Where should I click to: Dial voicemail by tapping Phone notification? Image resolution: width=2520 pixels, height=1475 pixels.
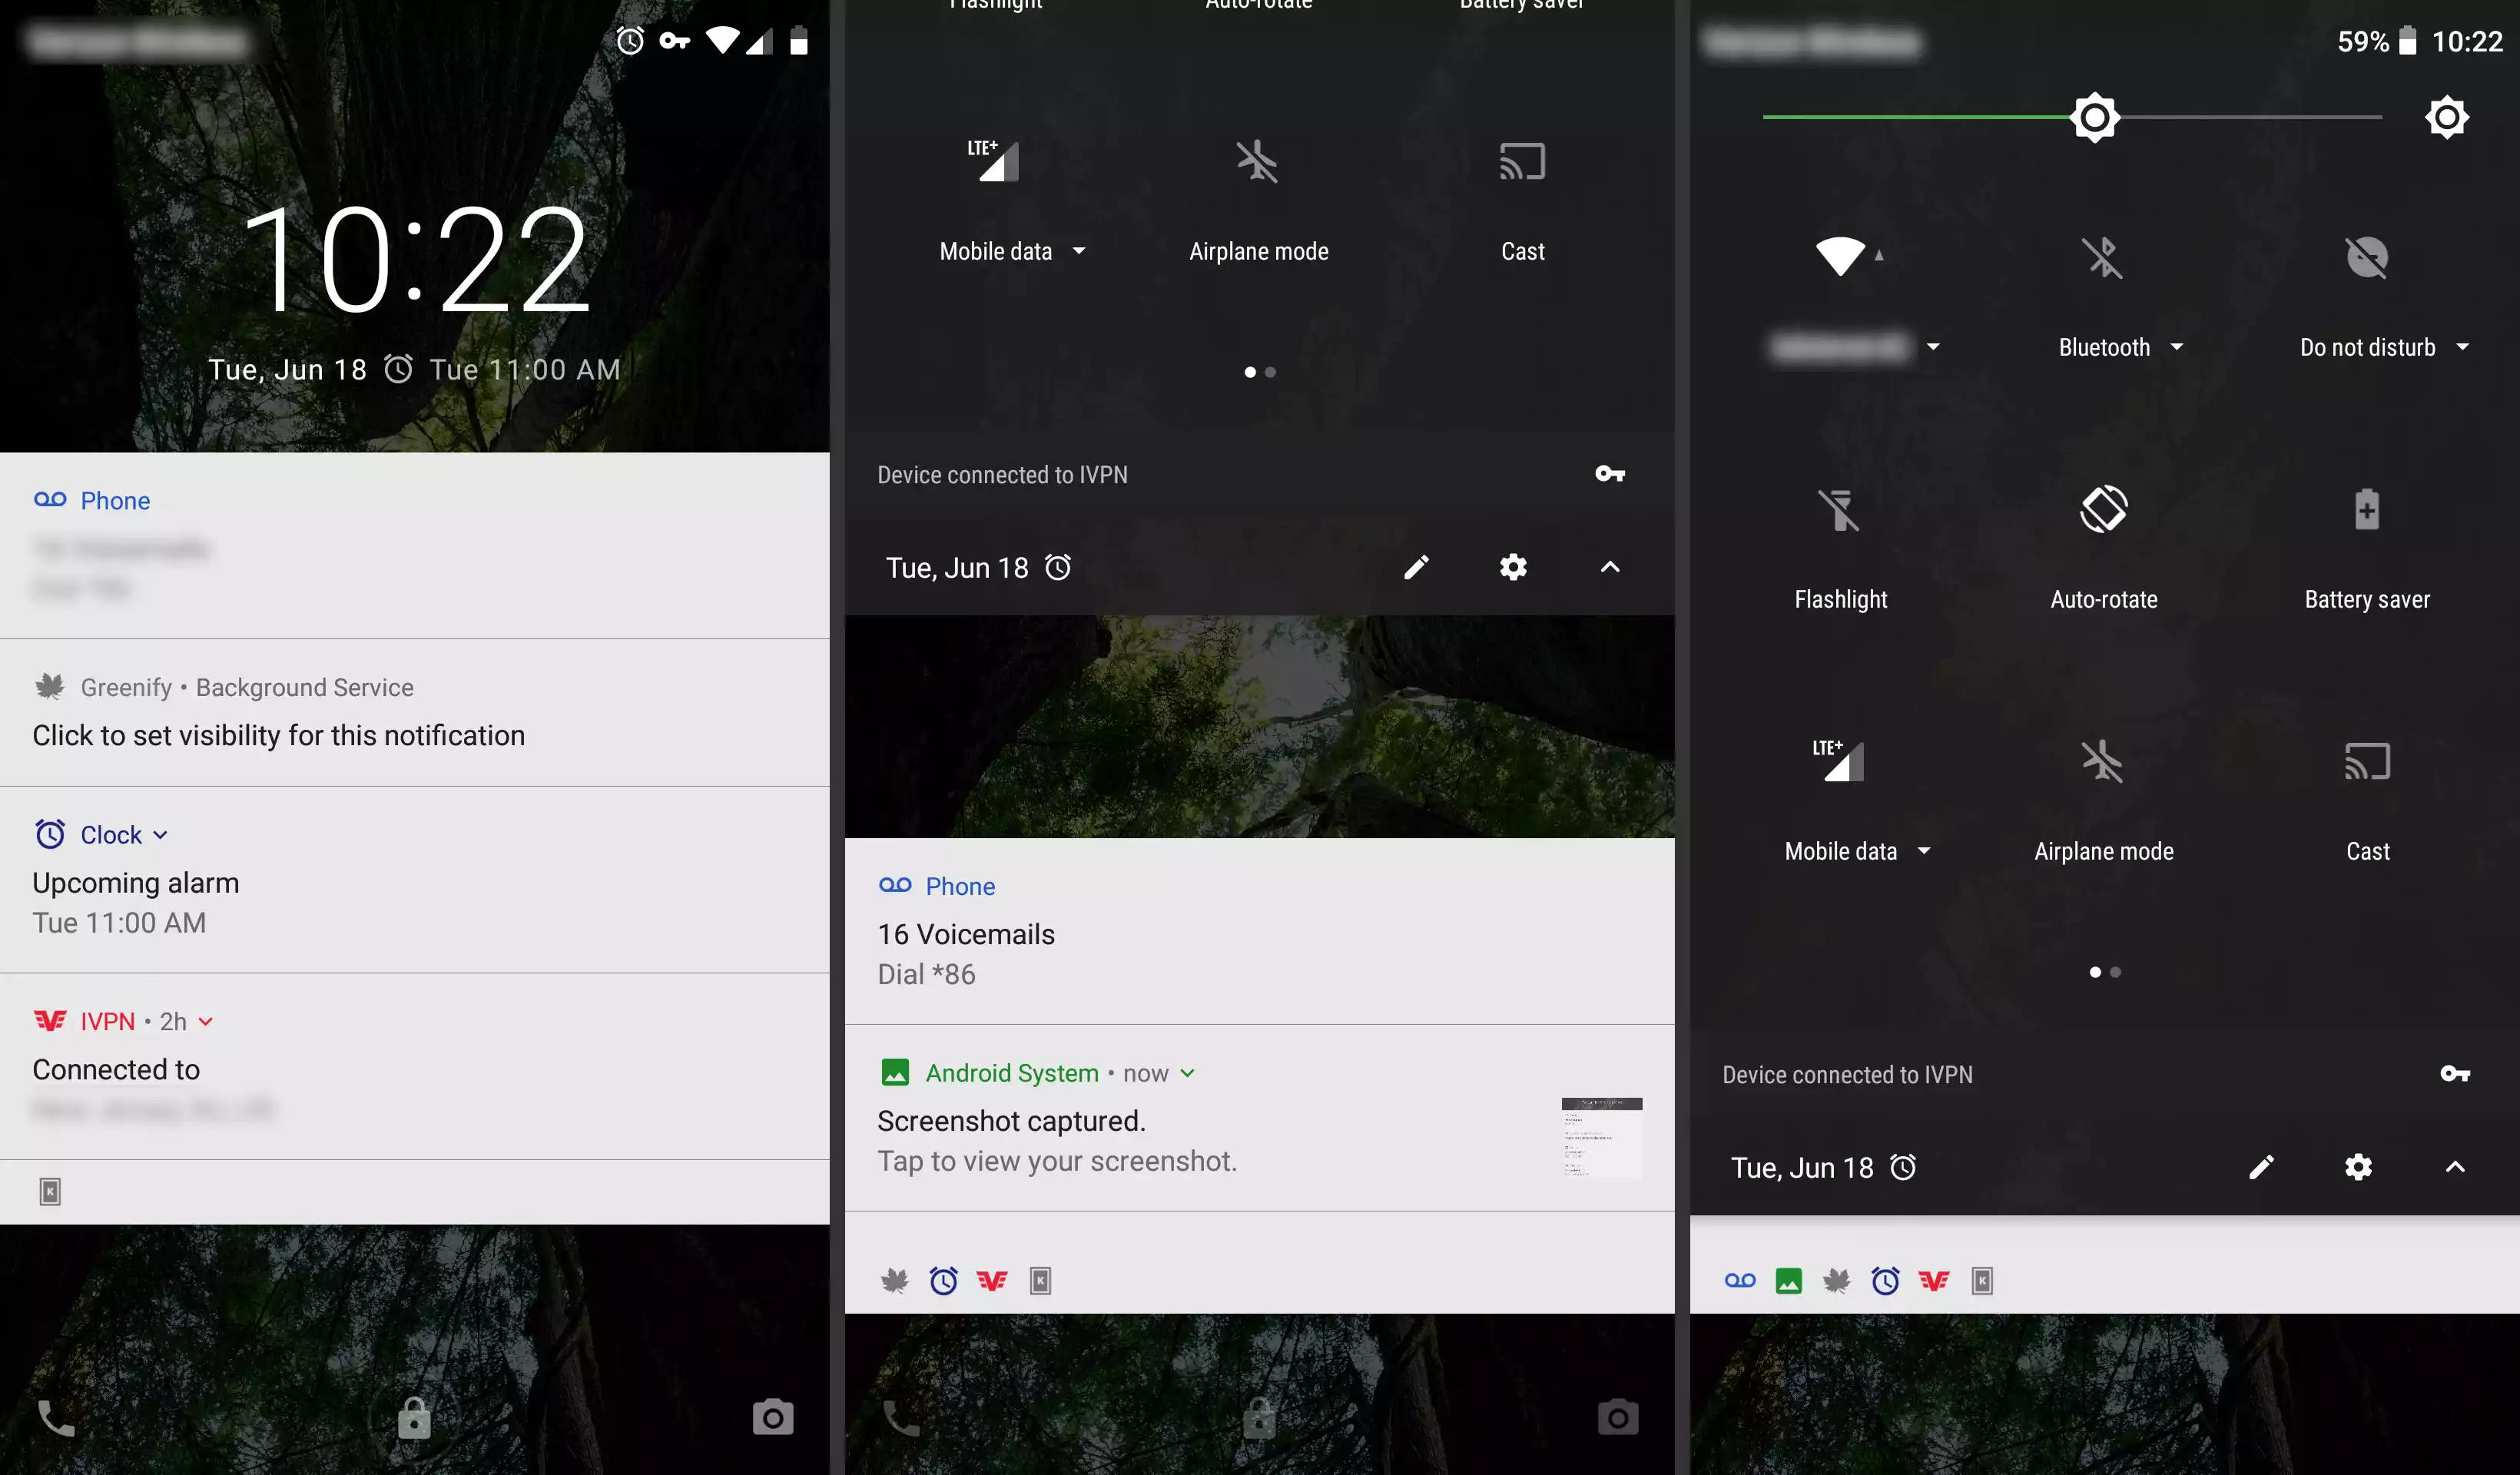tap(1259, 930)
